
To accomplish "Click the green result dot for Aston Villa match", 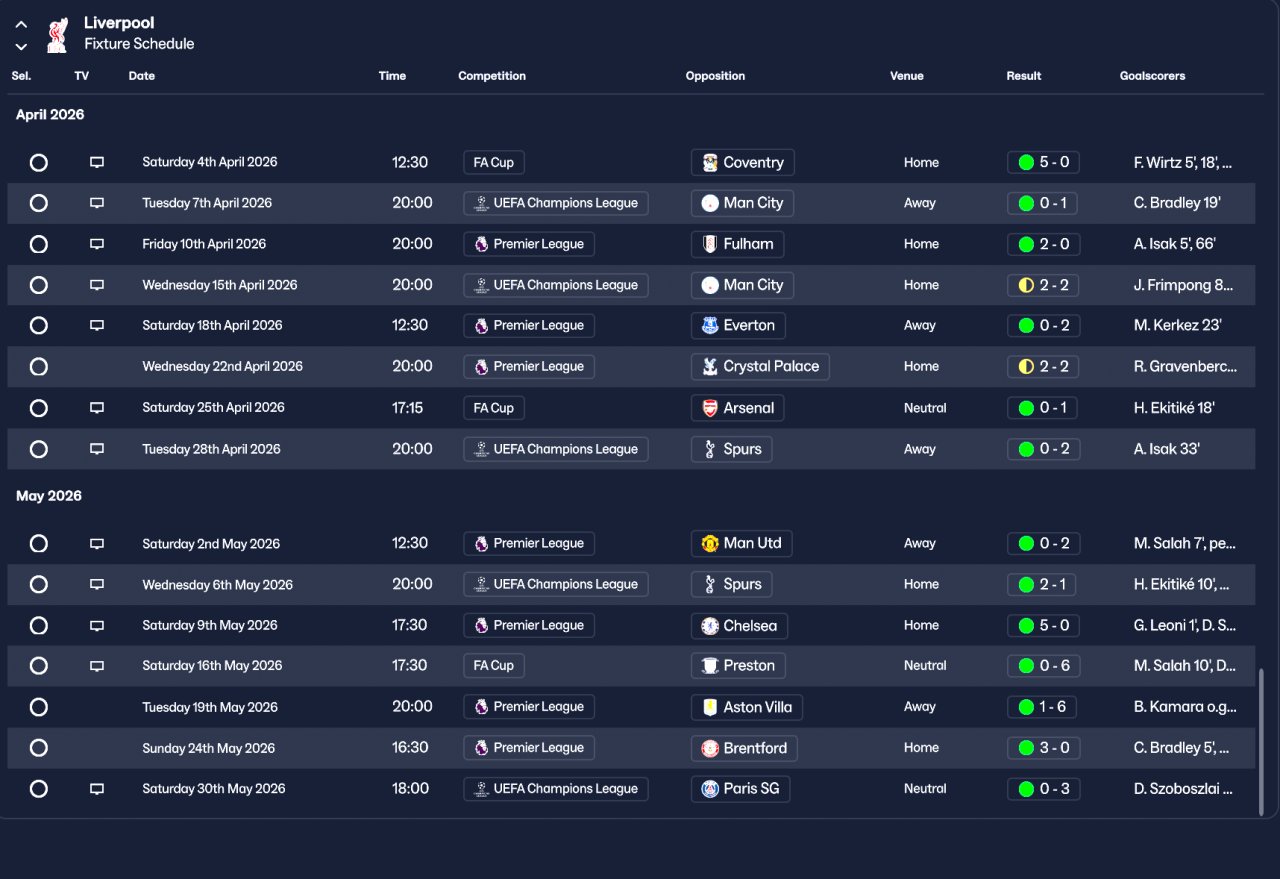I will (x=1025, y=707).
